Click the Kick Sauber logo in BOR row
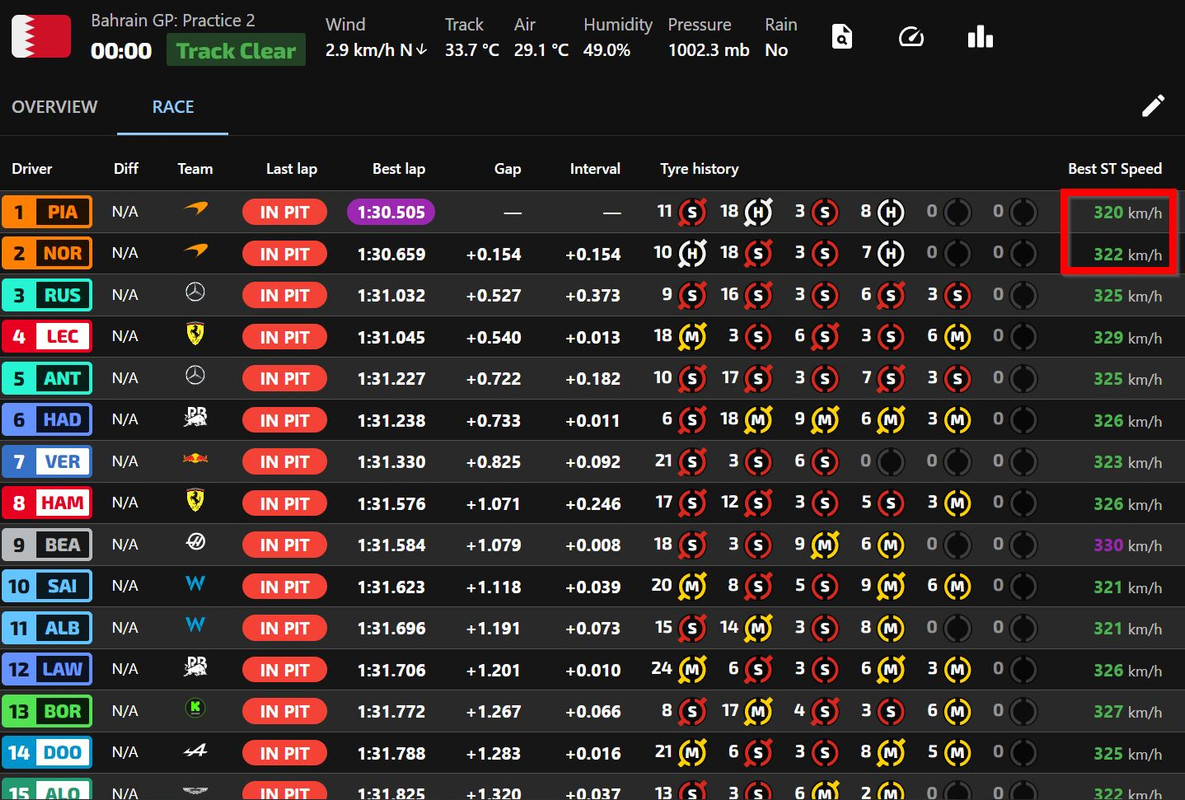This screenshot has width=1185, height=800. (195, 707)
